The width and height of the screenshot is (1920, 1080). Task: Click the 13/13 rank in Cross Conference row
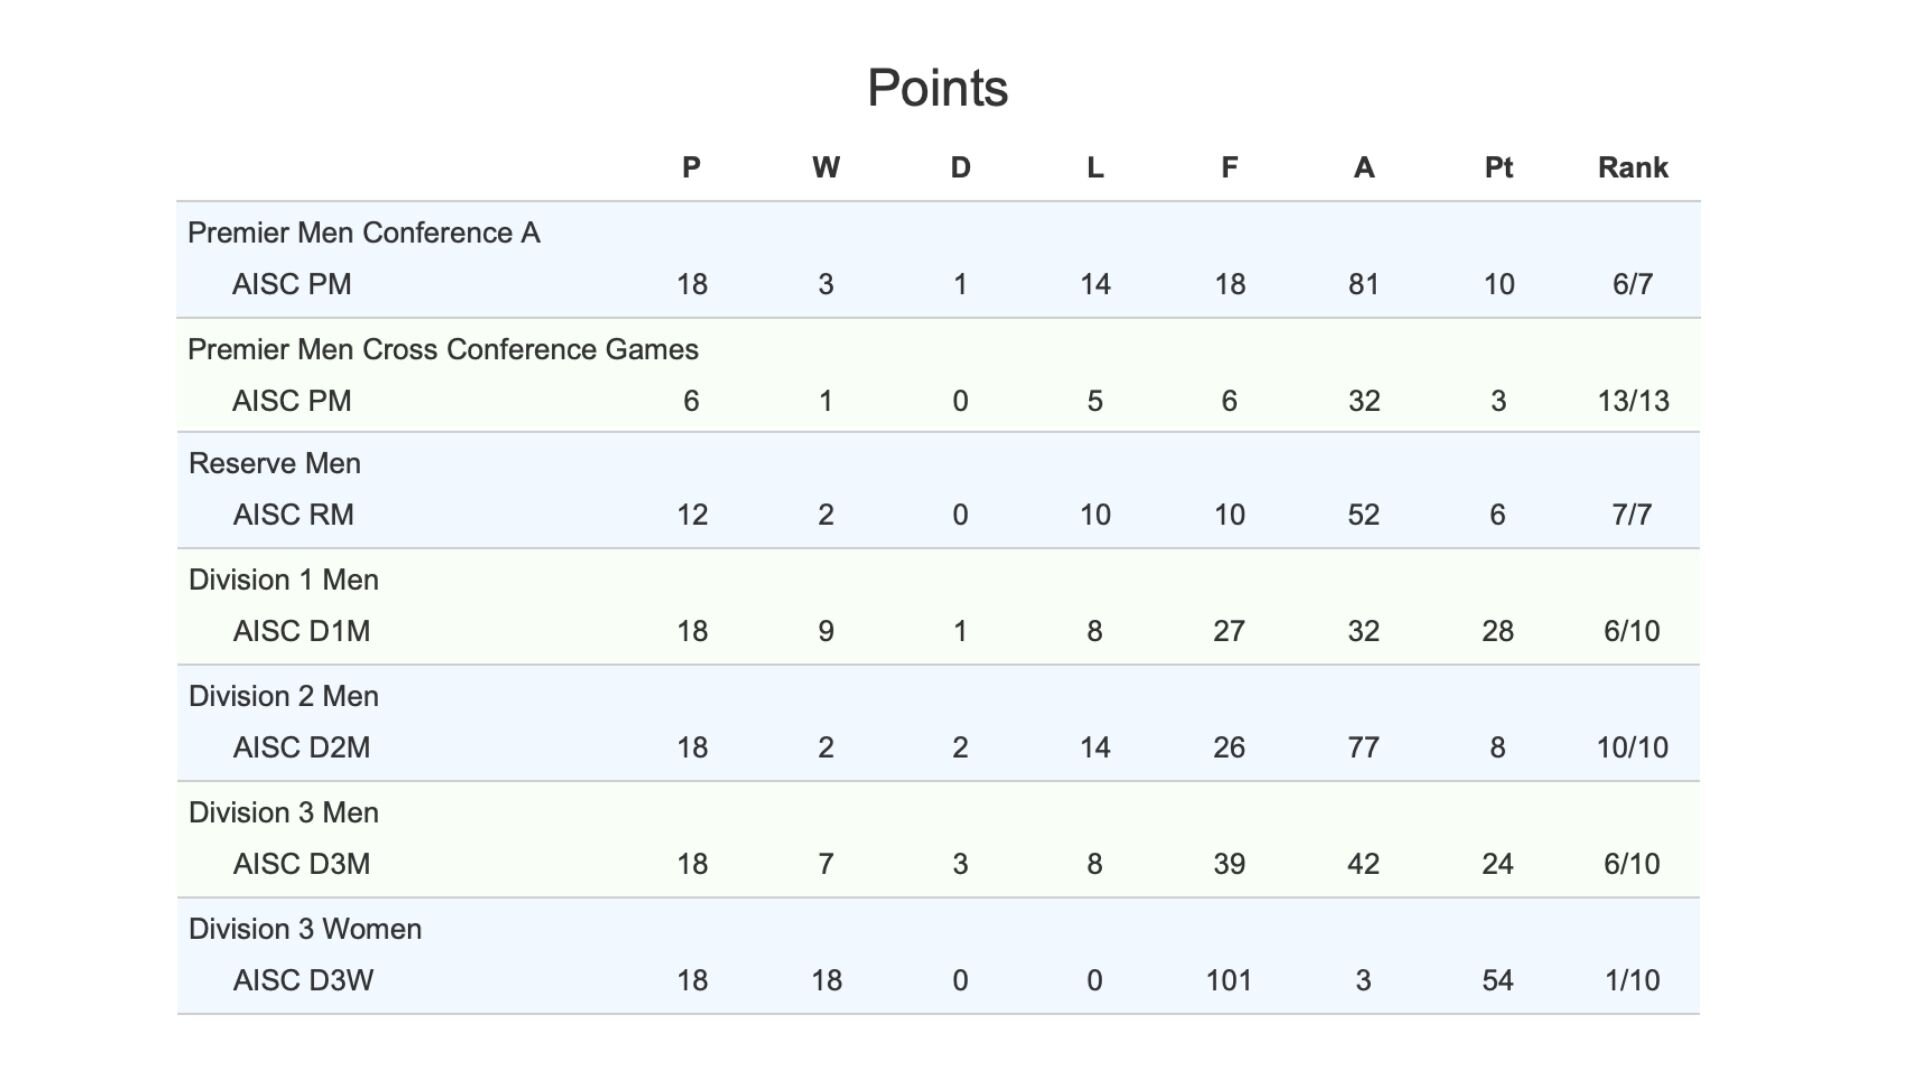coord(1633,401)
